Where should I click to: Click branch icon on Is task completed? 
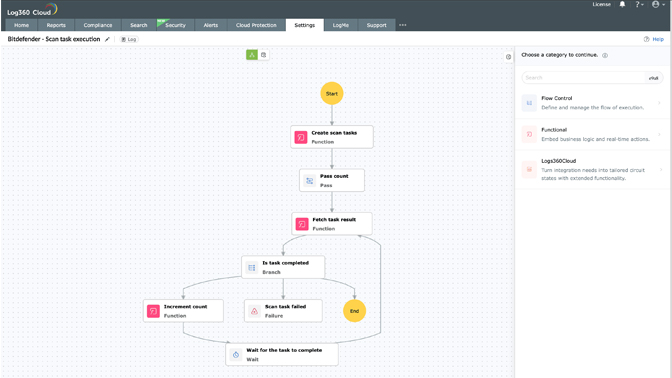click(x=252, y=267)
